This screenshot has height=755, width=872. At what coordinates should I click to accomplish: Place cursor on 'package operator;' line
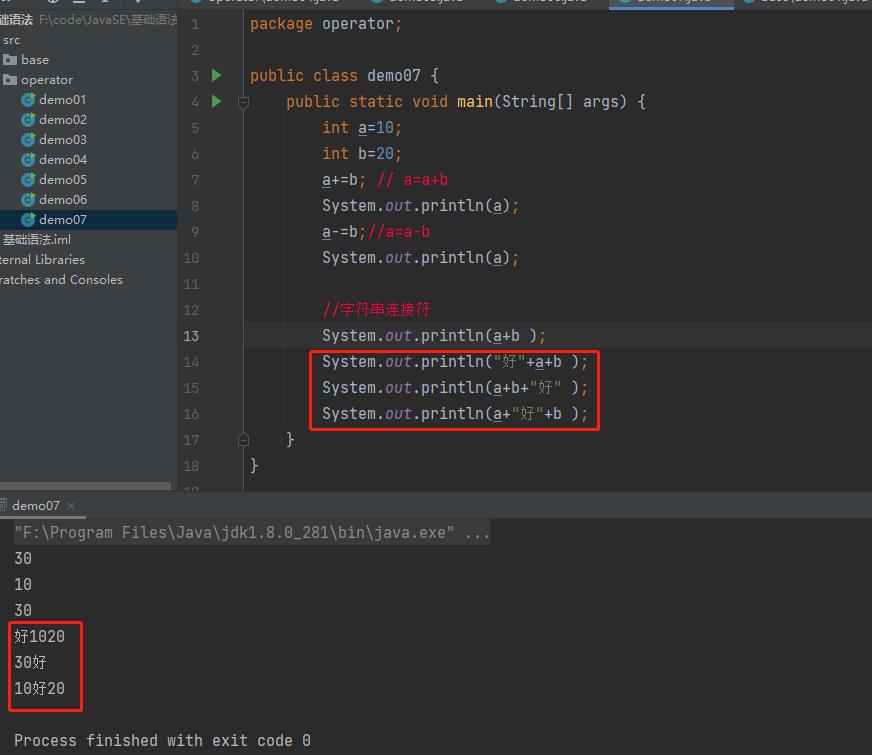[326, 24]
